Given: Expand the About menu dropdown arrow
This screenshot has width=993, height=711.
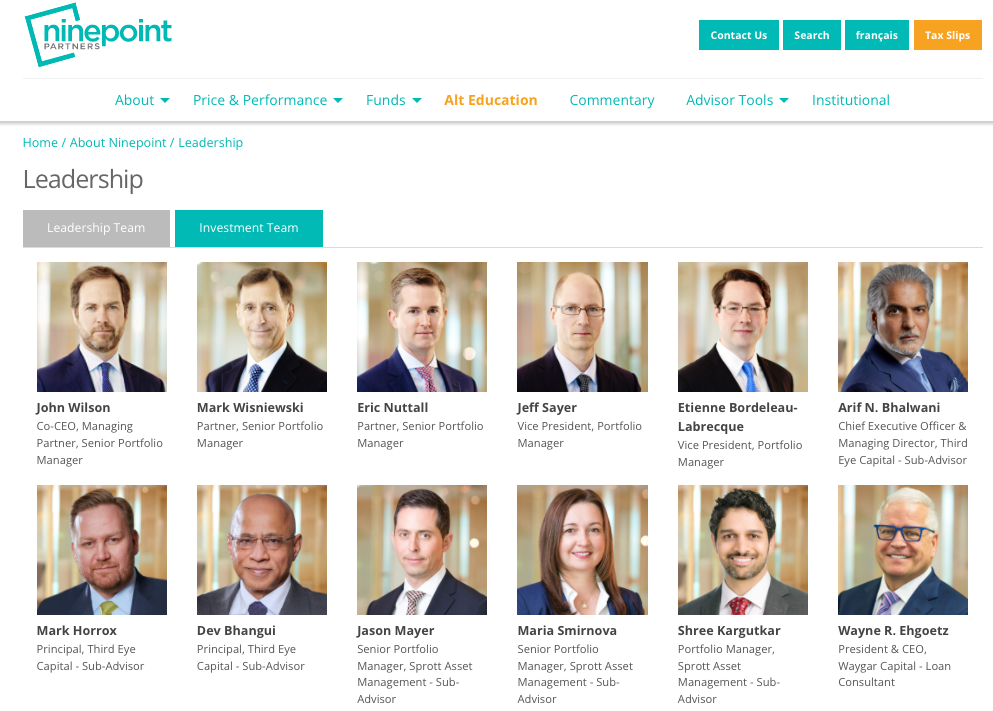Looking at the screenshot, I should (165, 101).
